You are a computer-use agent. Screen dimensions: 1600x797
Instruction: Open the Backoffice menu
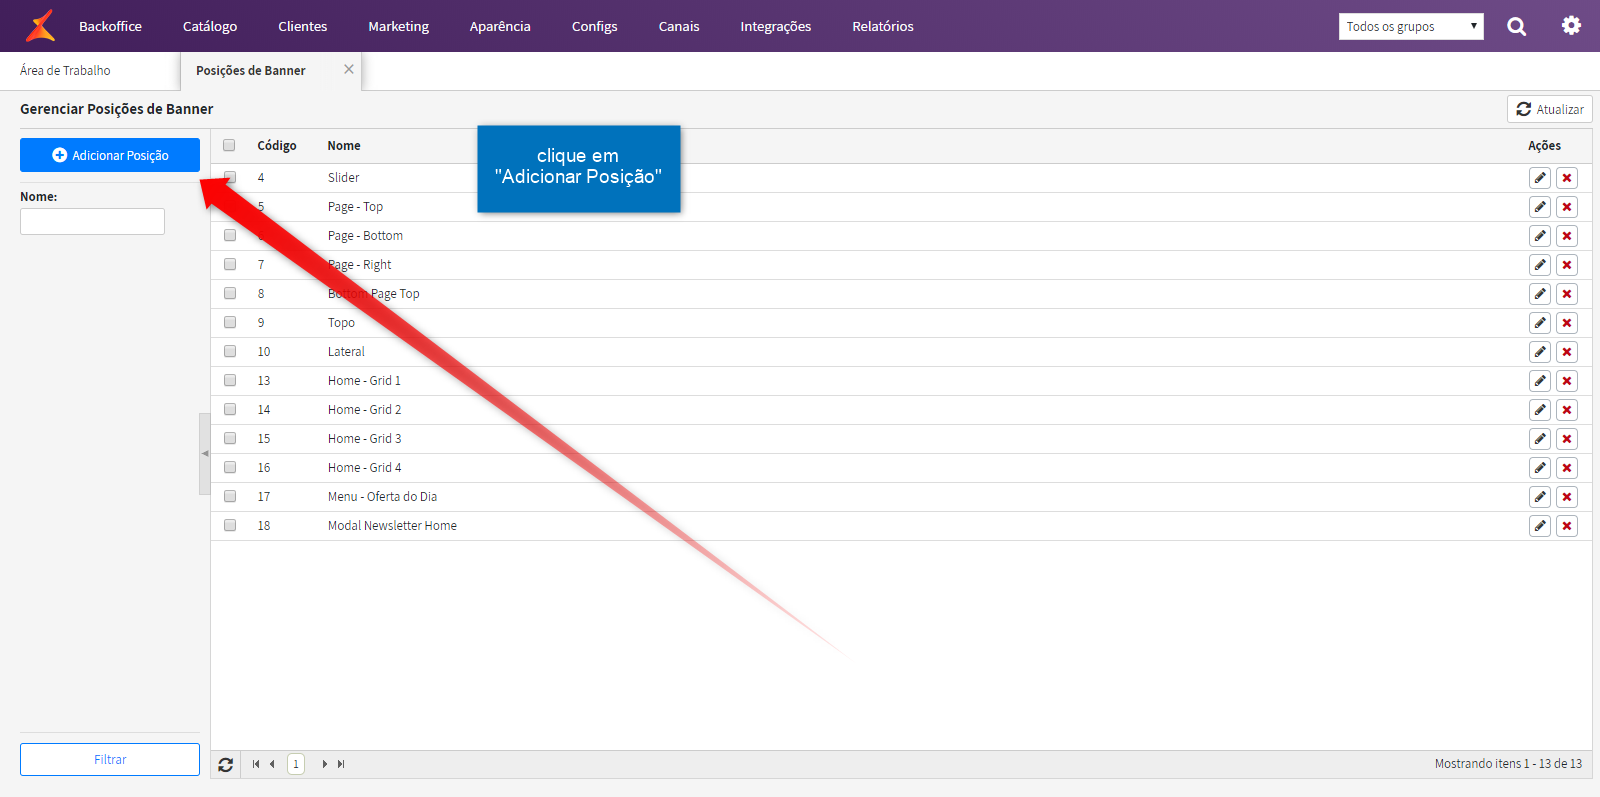pos(110,26)
